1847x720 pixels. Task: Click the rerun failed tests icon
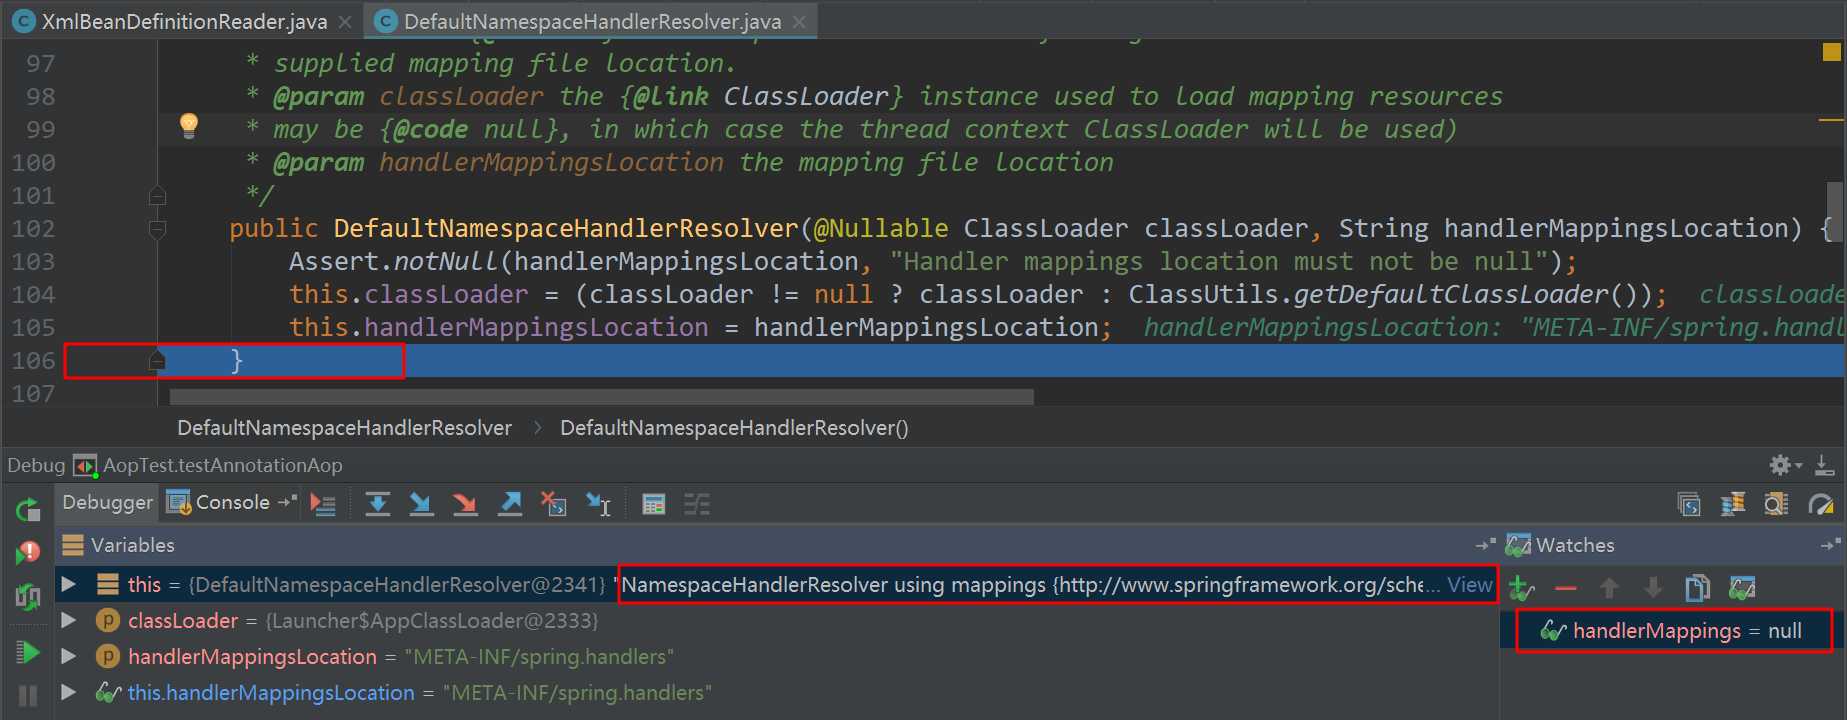pos(28,553)
